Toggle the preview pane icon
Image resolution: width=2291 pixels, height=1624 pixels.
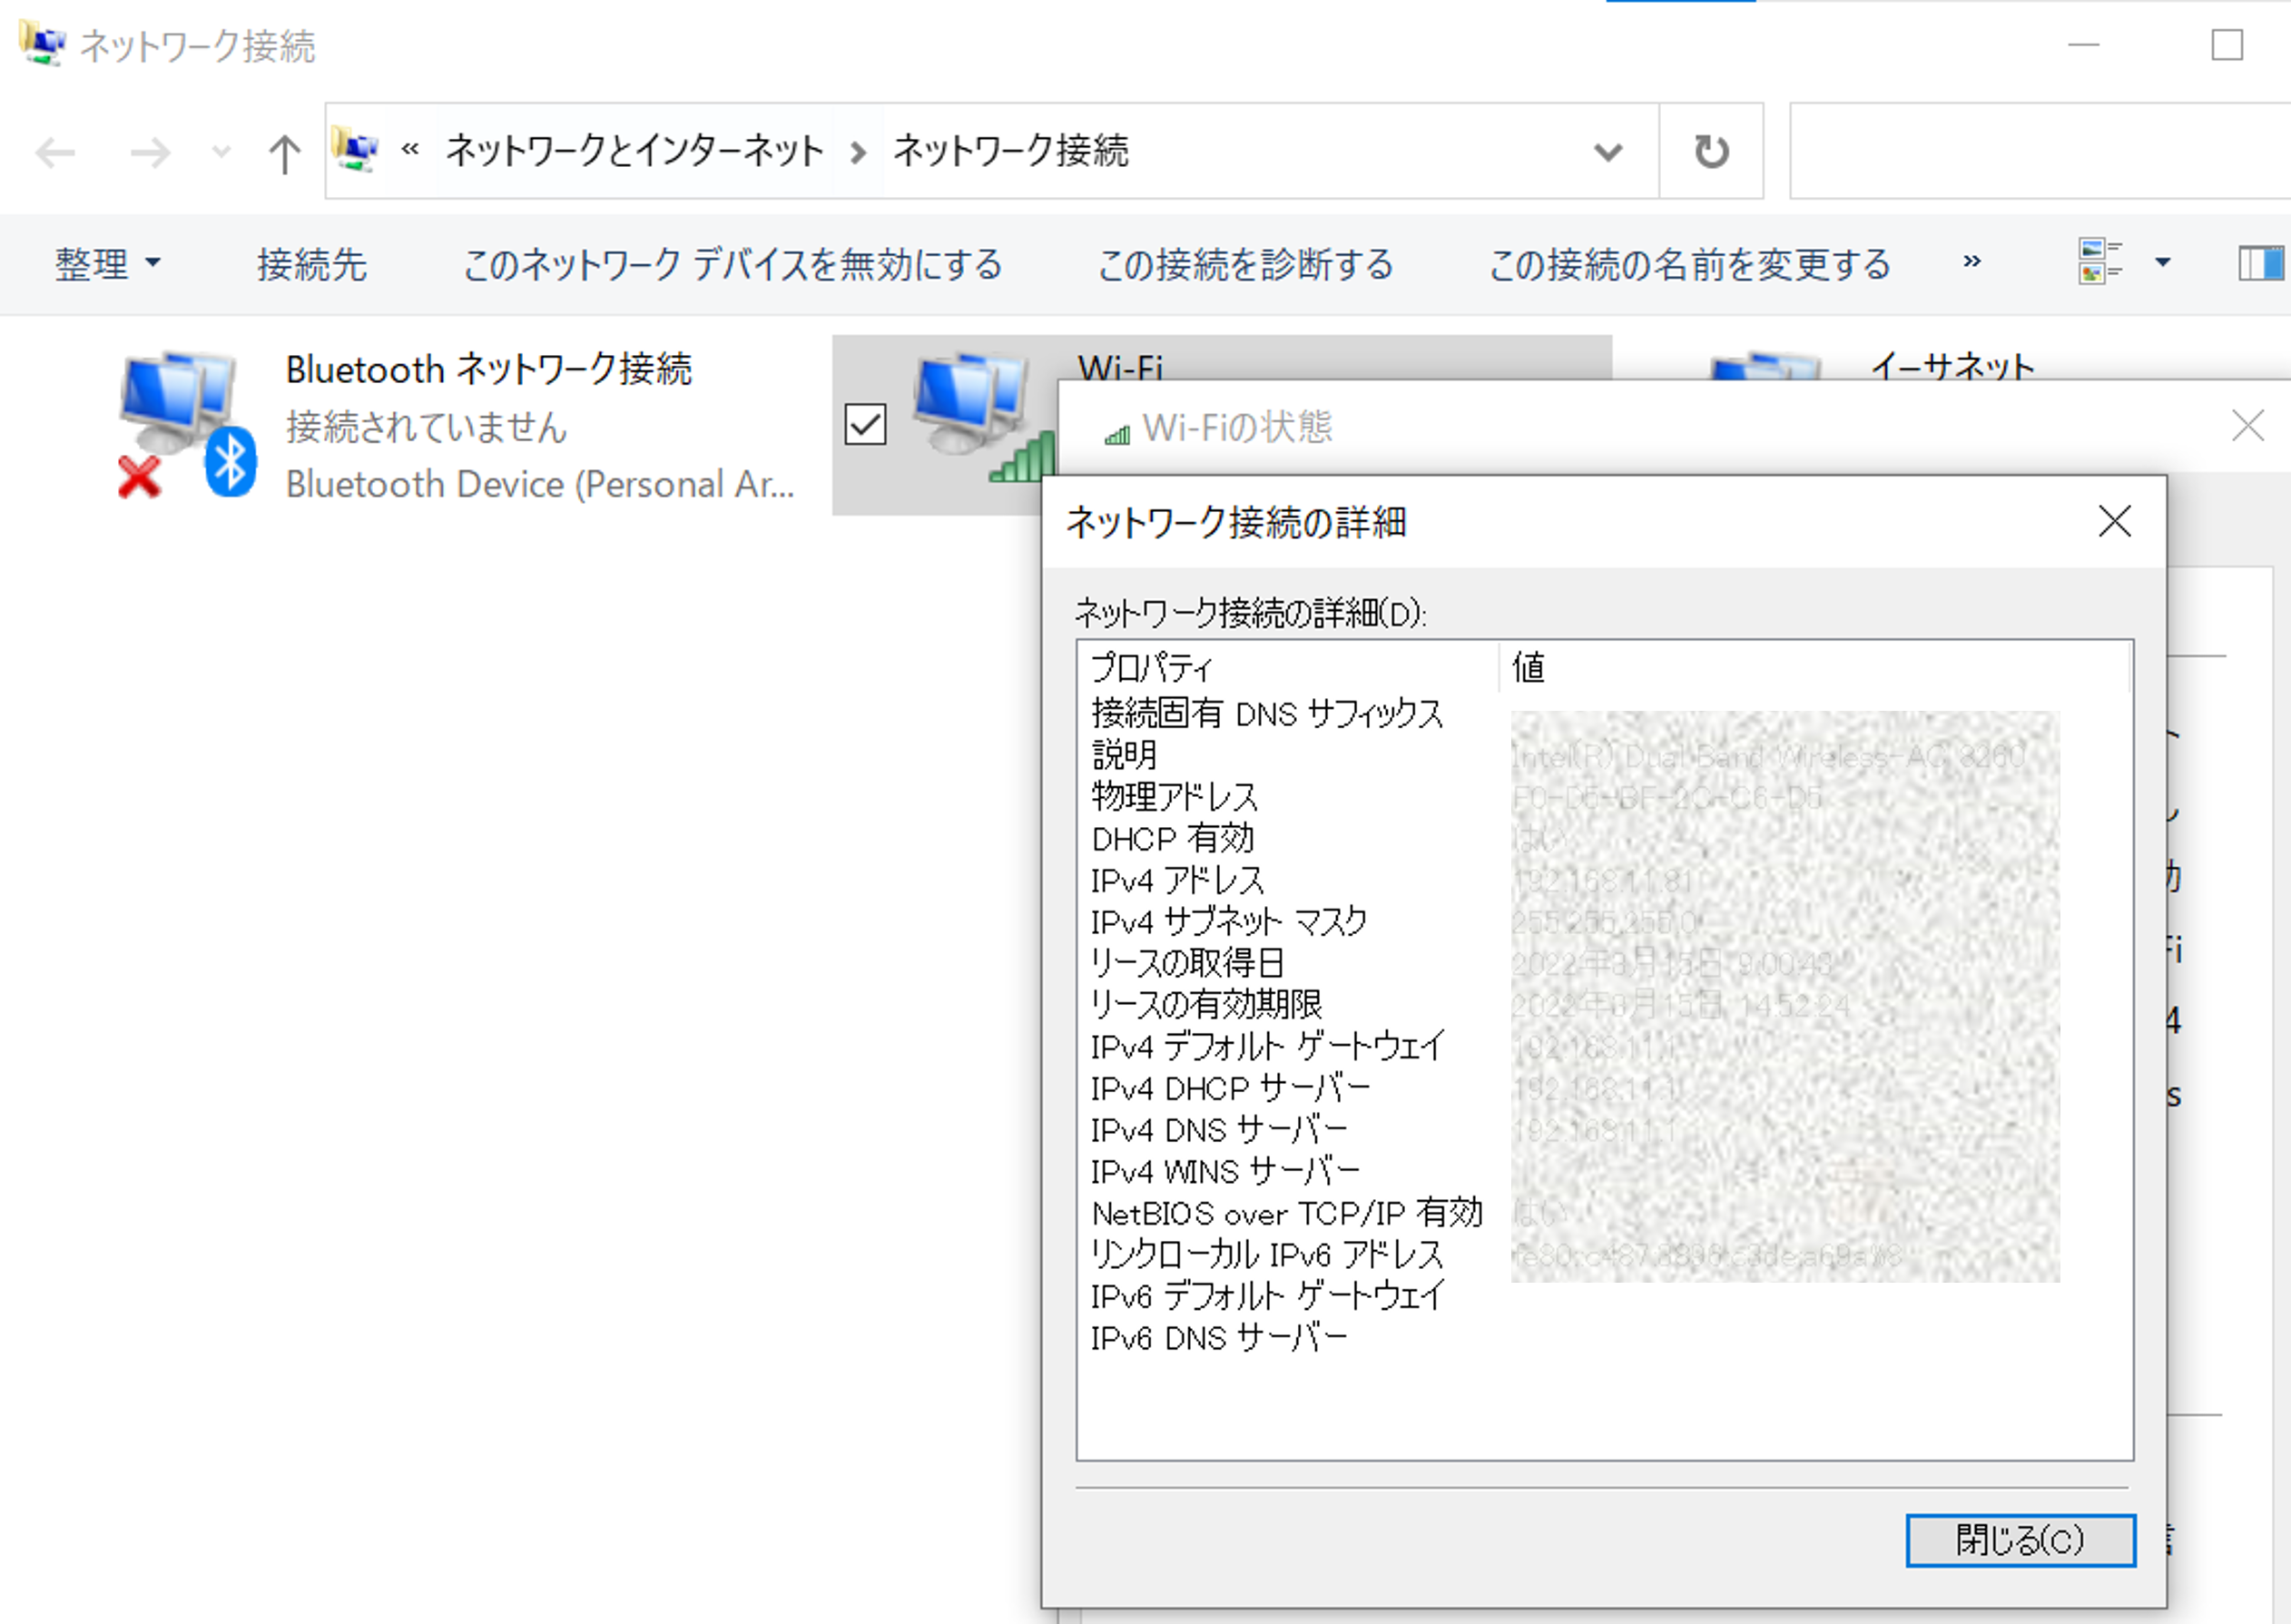pyautogui.click(x=2260, y=264)
